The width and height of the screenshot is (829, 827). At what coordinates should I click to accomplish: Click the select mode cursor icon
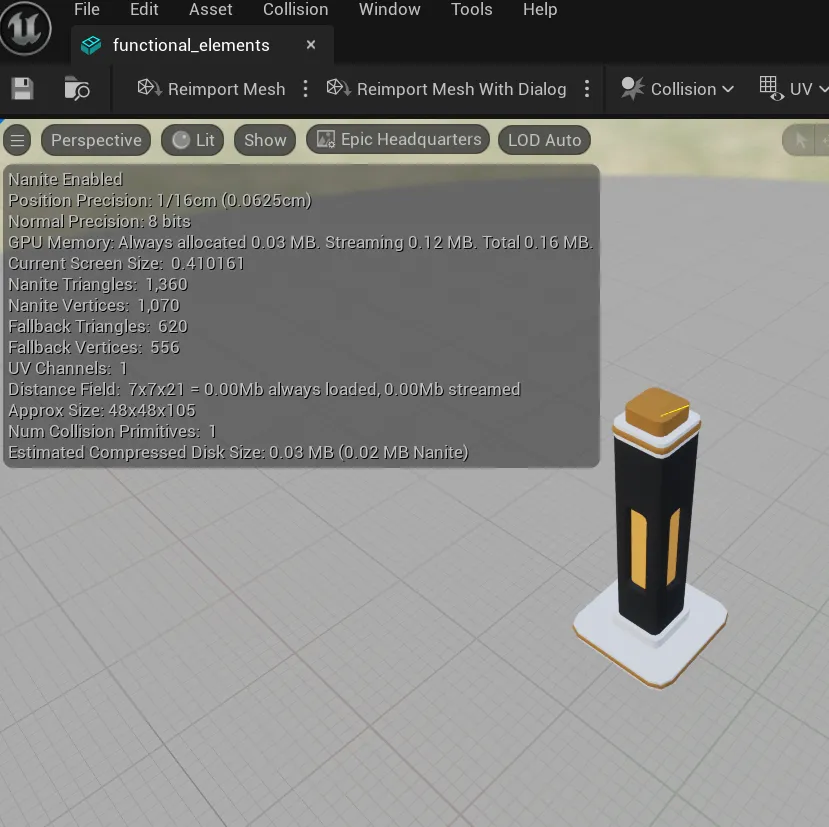tap(800, 140)
